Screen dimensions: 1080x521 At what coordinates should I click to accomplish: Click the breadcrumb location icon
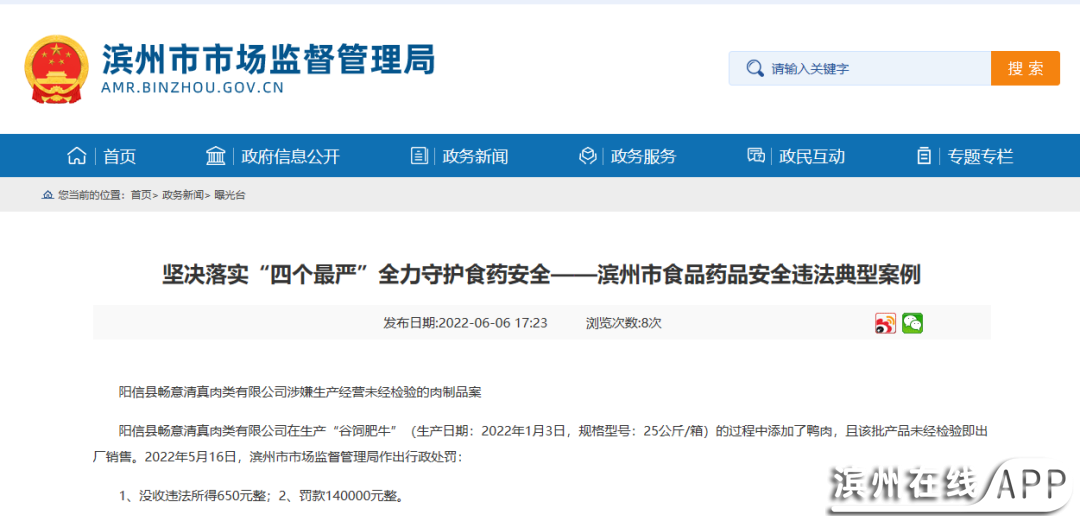pyautogui.click(x=47, y=195)
